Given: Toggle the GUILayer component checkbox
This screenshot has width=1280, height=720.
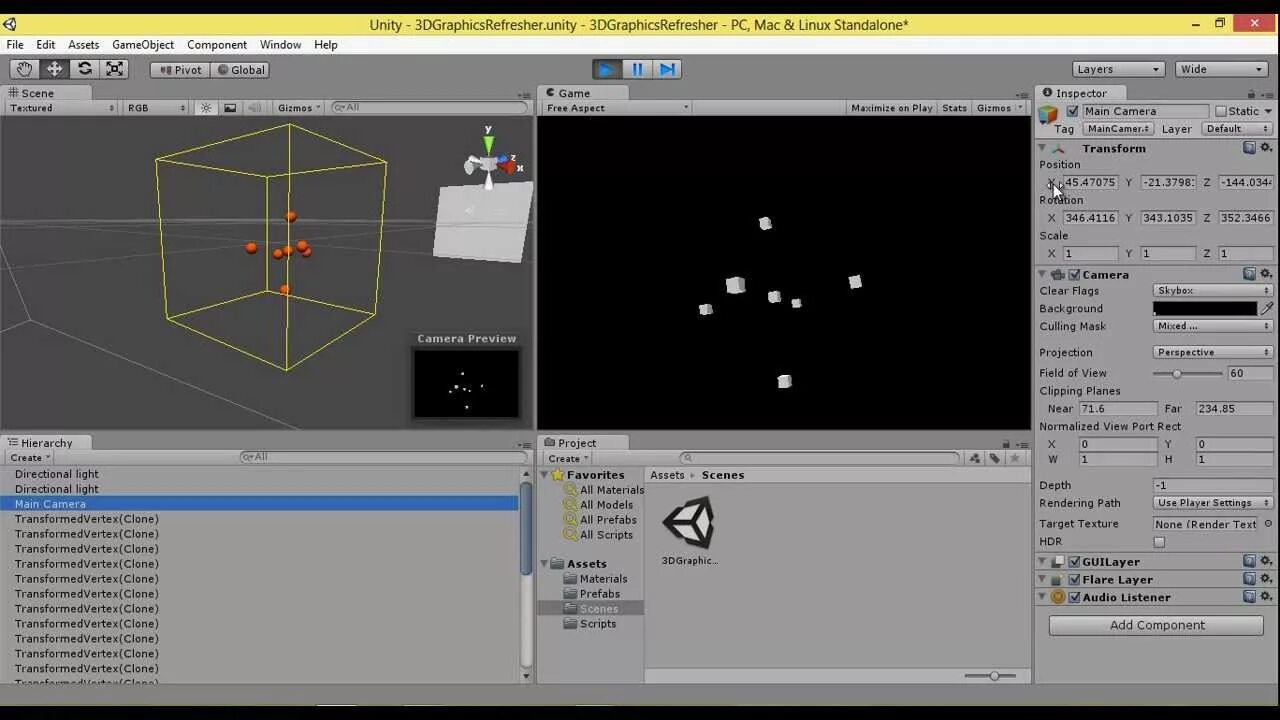Looking at the screenshot, I should (x=1074, y=562).
